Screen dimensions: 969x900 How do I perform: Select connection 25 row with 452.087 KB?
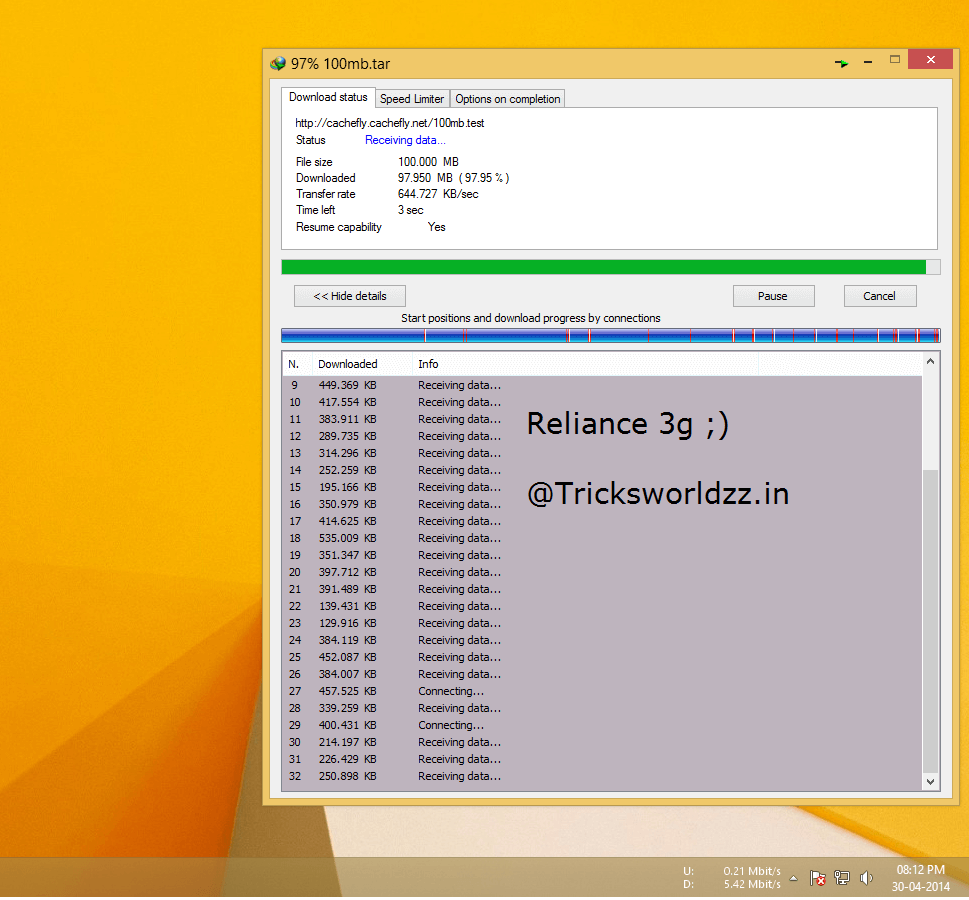[603, 657]
